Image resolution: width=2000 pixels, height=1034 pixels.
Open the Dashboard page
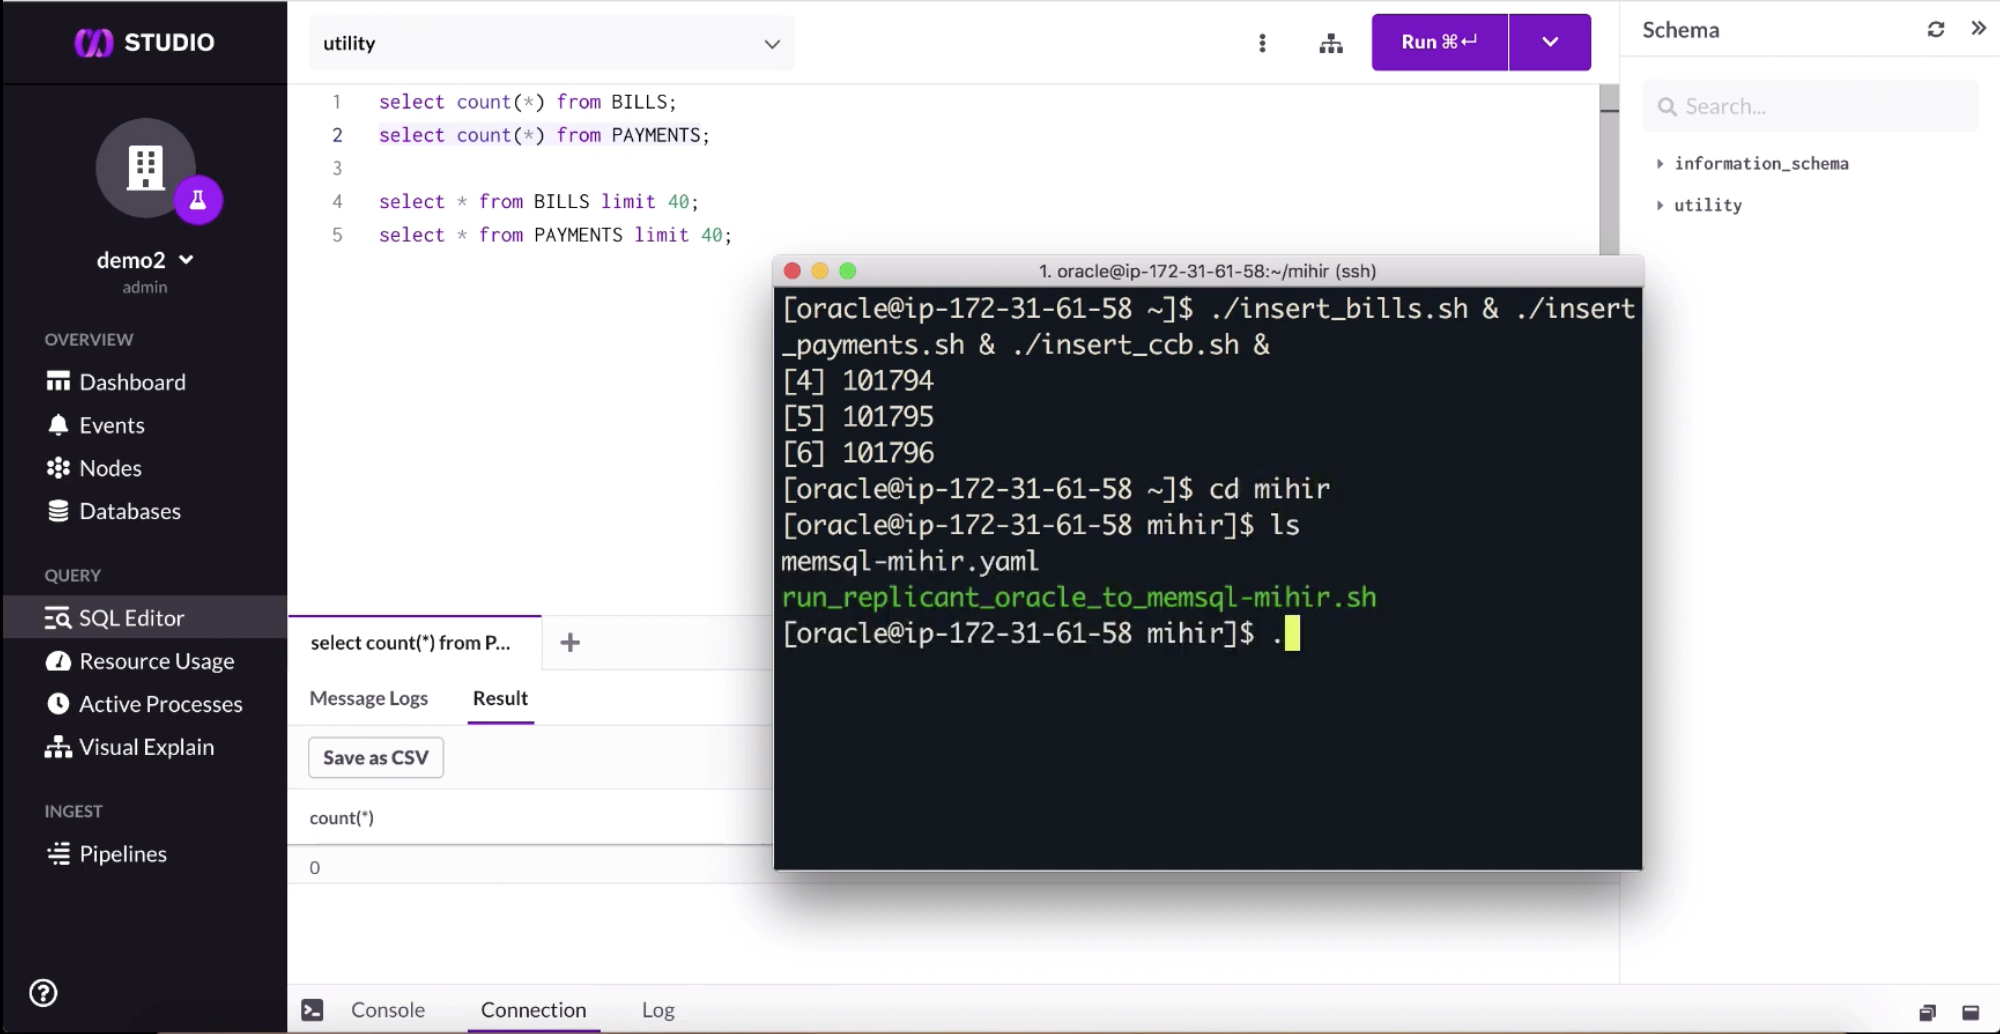pos(132,382)
